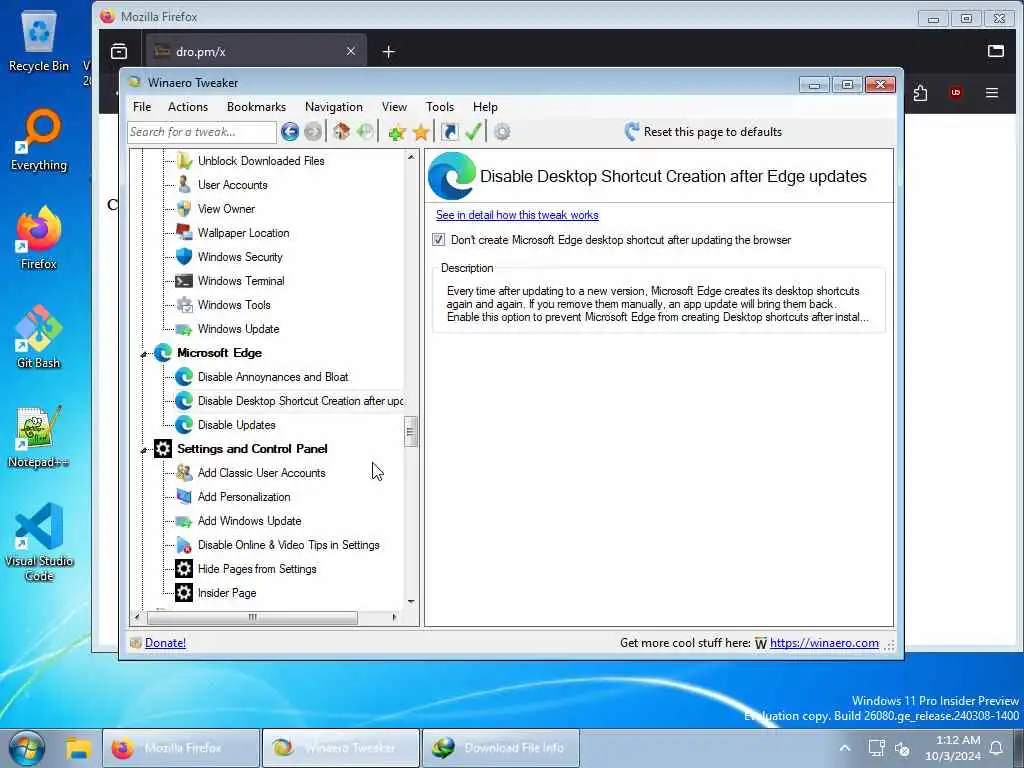Click the Donate! link
Viewport: 1024px width, 768px height.
(x=165, y=643)
